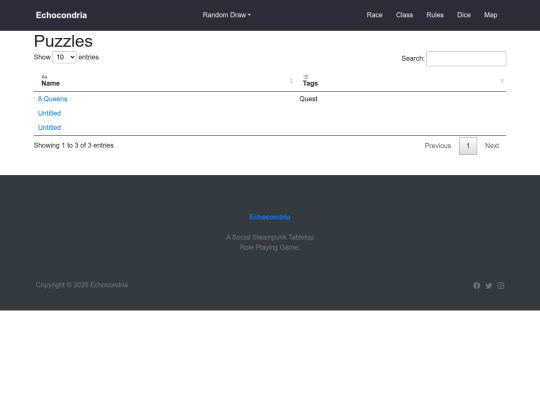Click the Puzzles page heading
The width and height of the screenshot is (540, 405).
(63, 41)
